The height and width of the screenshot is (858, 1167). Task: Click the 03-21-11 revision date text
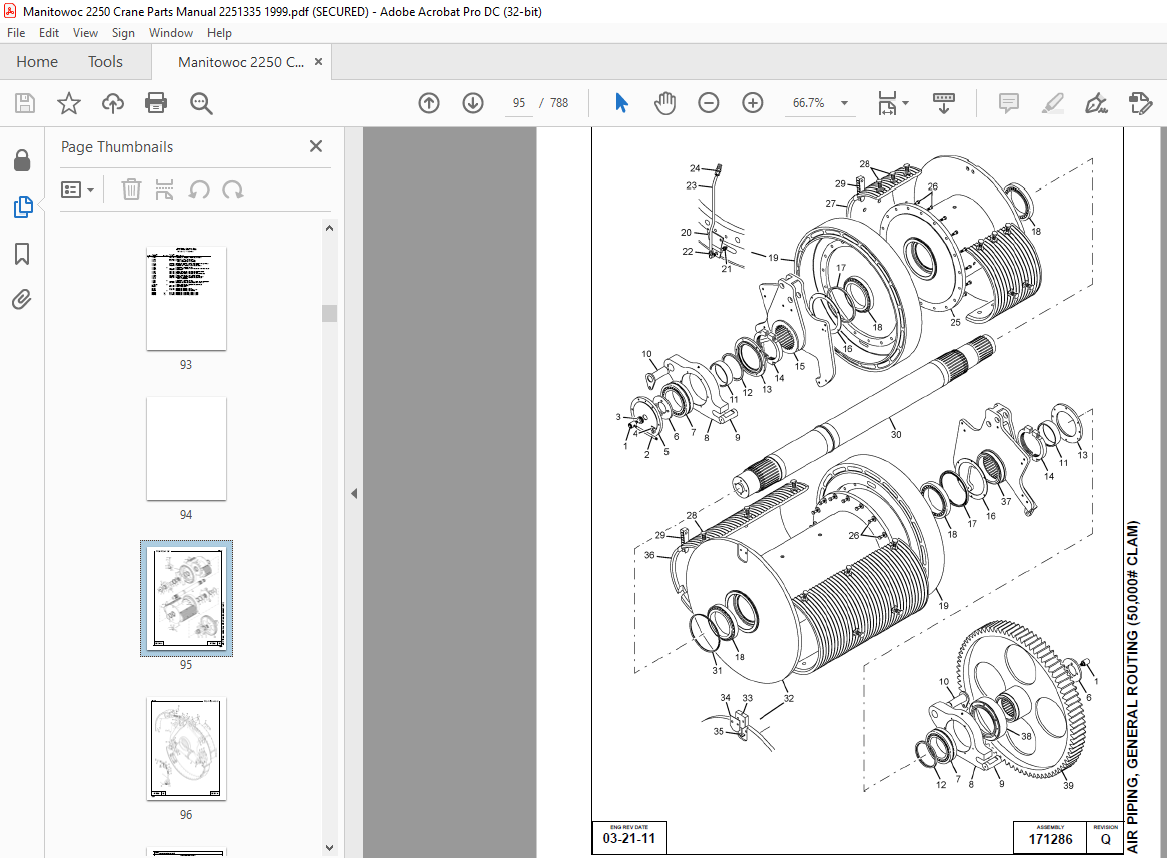coord(629,839)
